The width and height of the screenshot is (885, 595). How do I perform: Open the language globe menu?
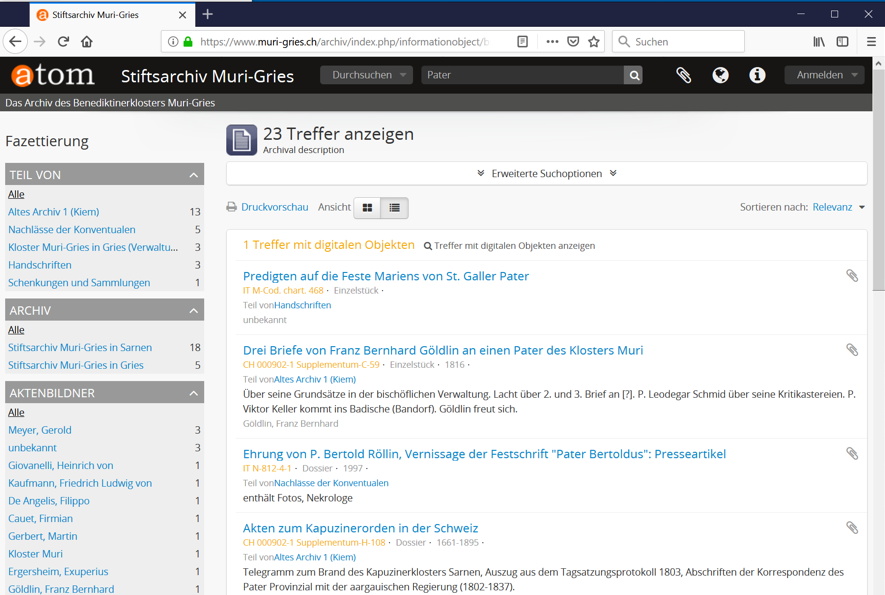click(x=720, y=75)
